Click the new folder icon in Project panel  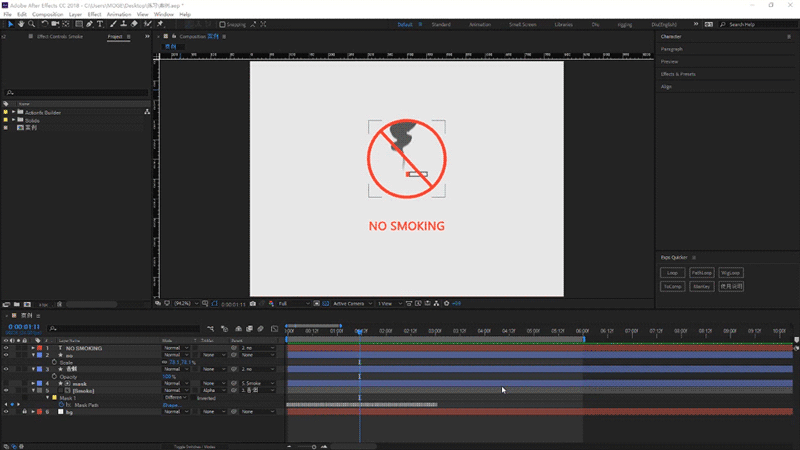tap(17, 305)
